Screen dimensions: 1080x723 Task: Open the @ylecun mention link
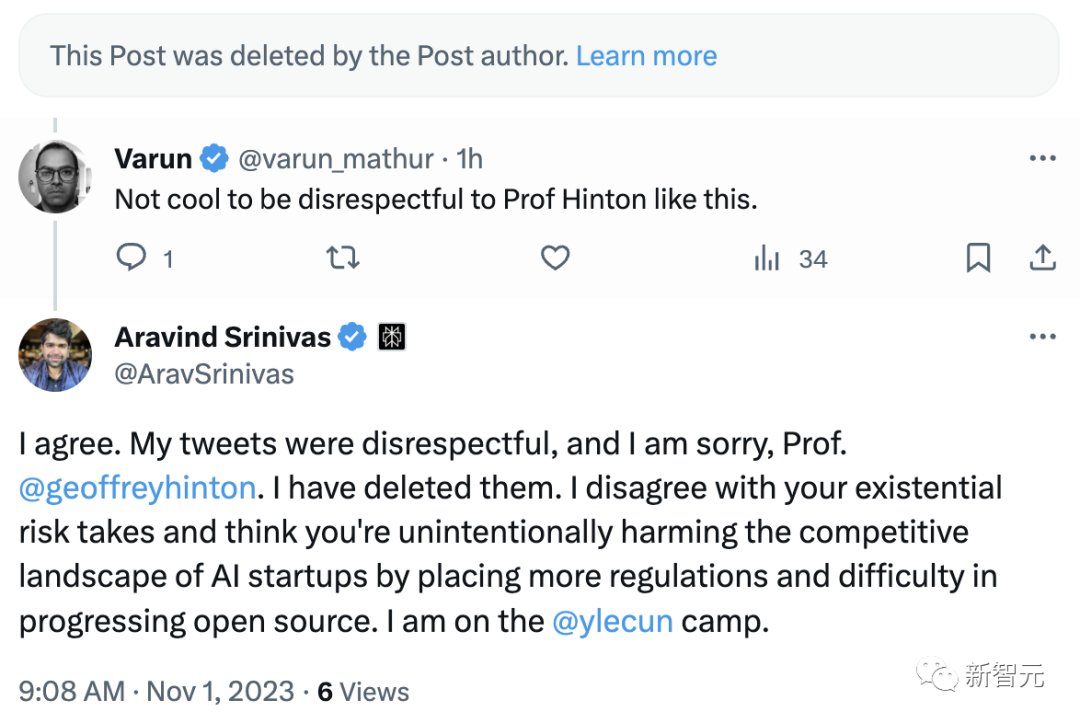pyautogui.click(x=612, y=621)
